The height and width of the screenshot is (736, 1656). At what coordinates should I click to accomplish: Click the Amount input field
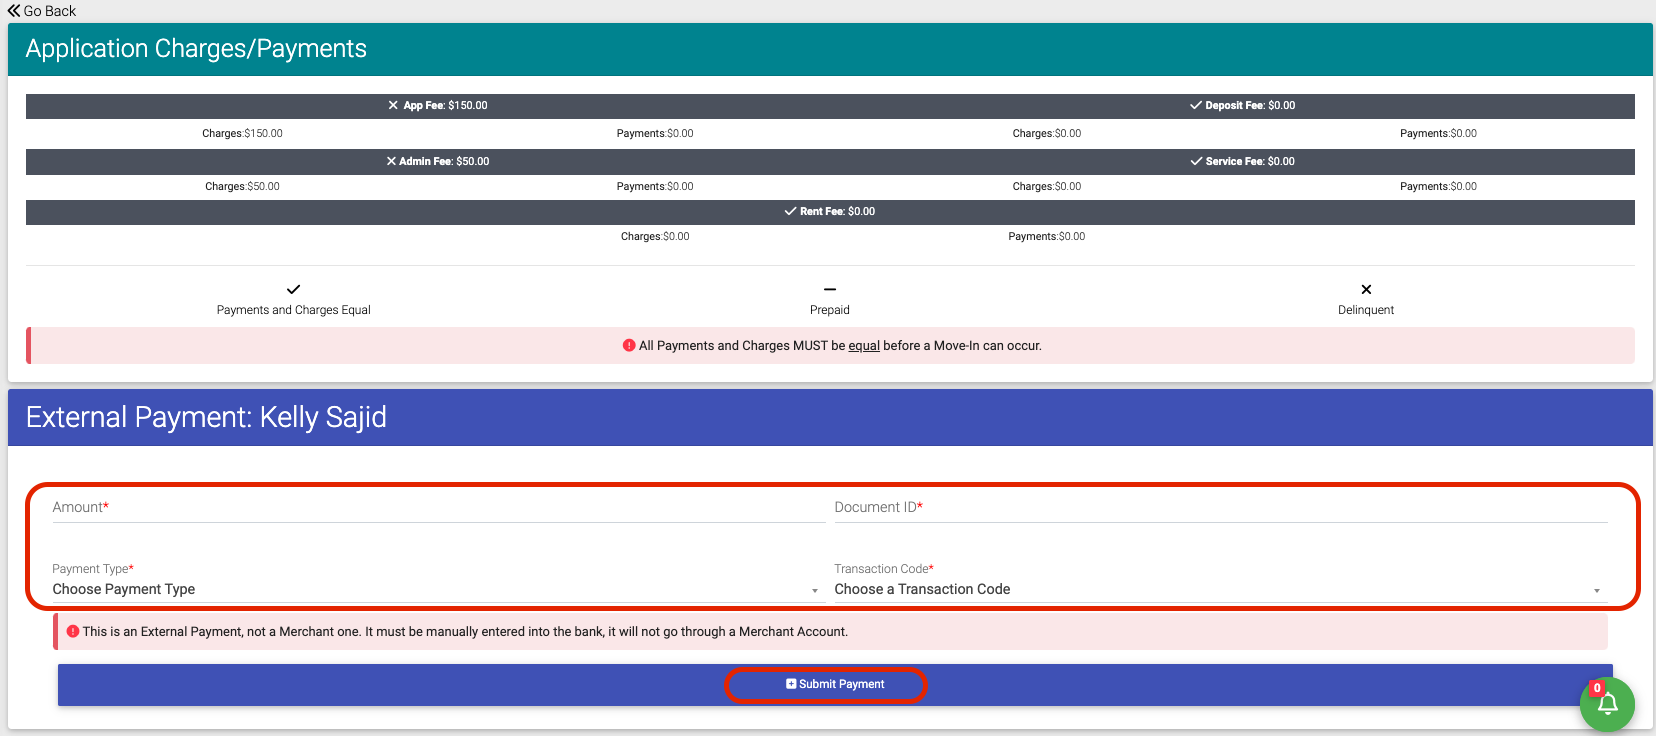pyautogui.click(x=438, y=508)
